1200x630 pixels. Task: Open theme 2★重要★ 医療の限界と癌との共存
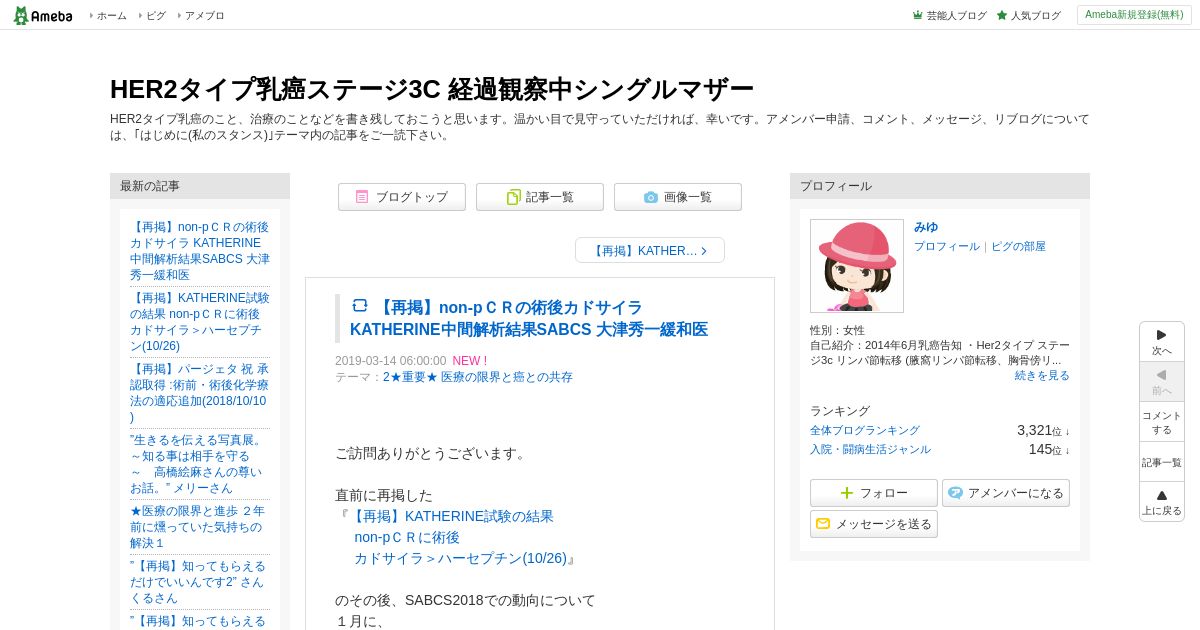click(478, 377)
